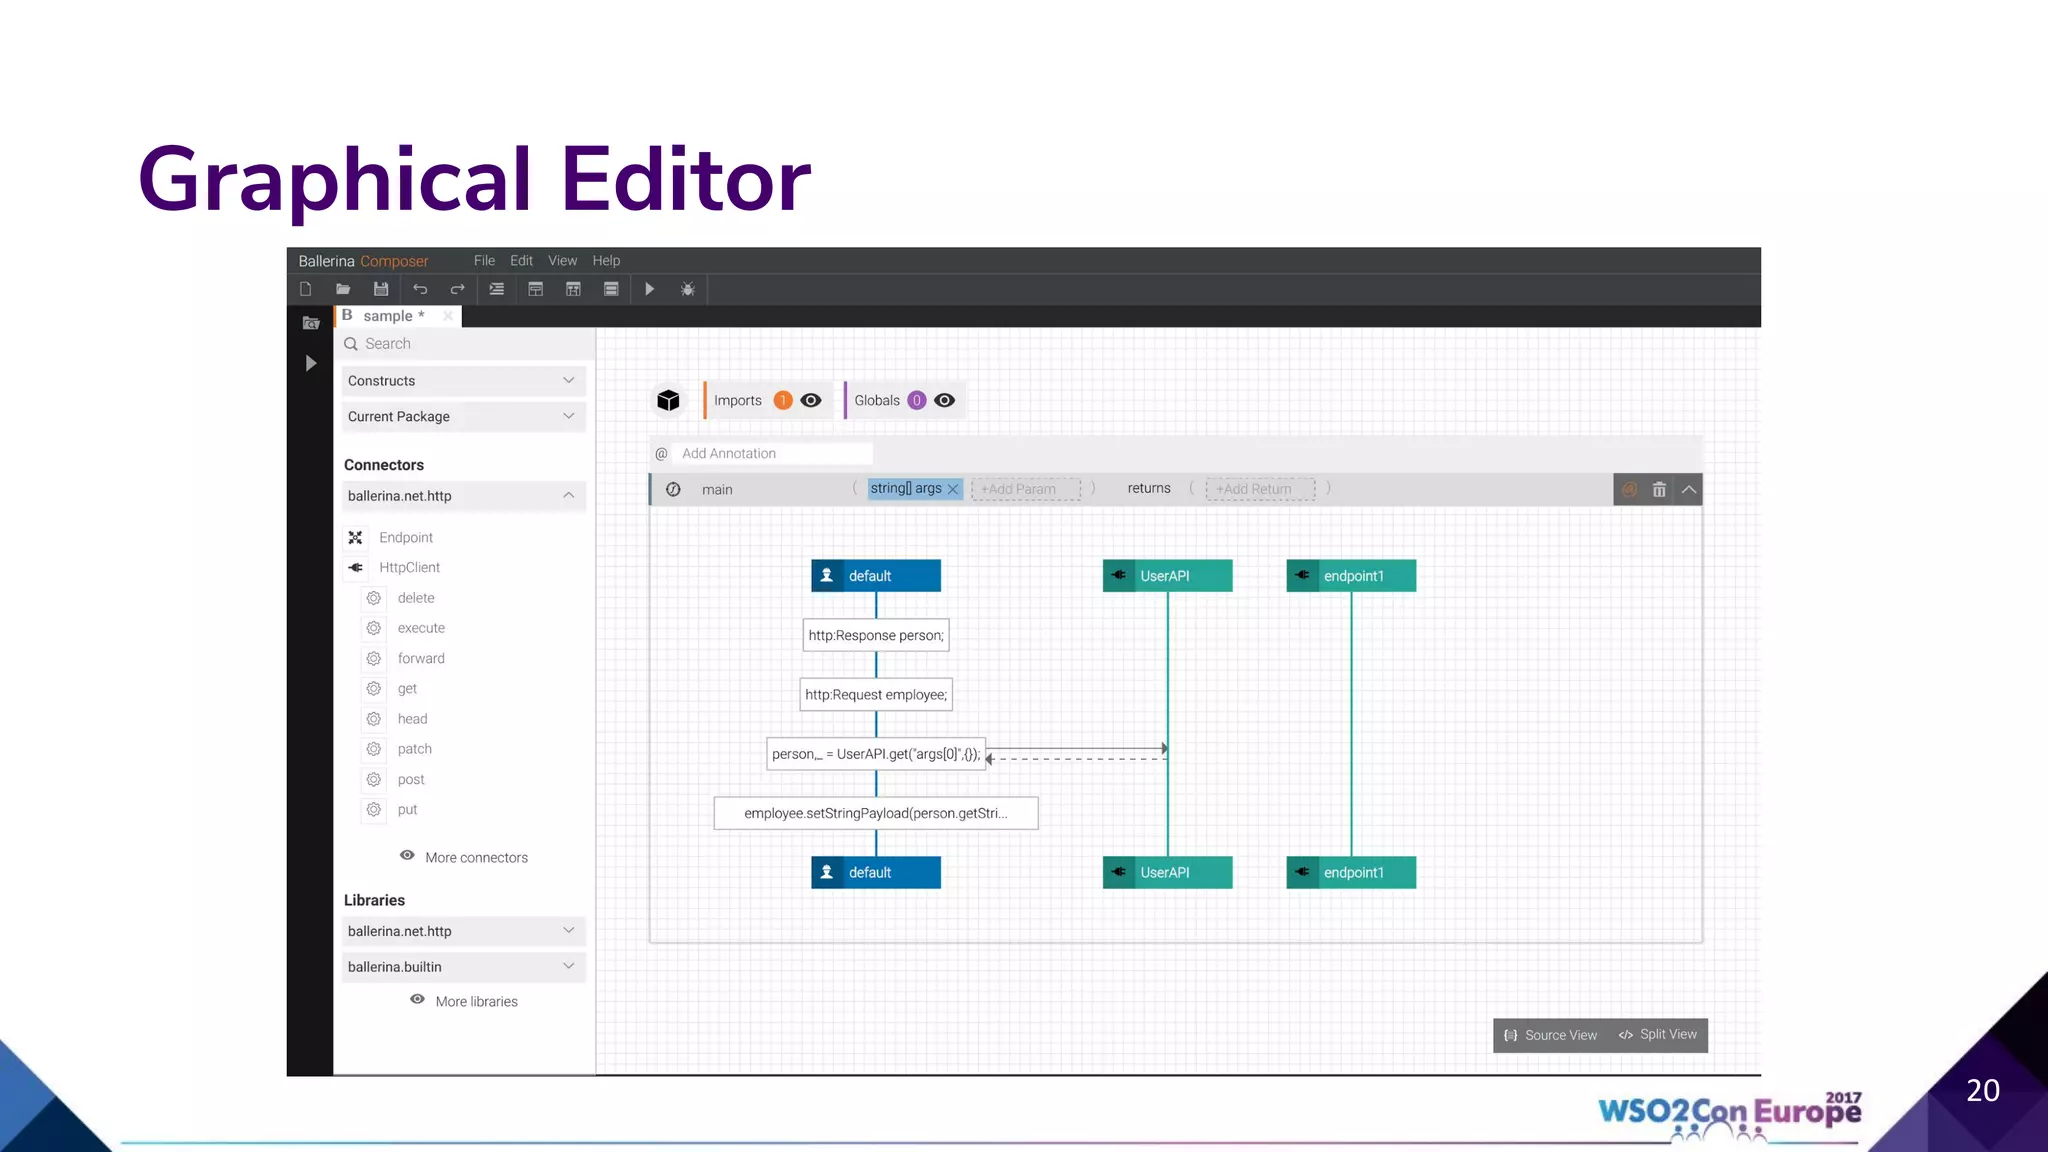Image resolution: width=2048 pixels, height=1152 pixels.
Task: Click the New file toolbar icon
Action: click(x=306, y=289)
